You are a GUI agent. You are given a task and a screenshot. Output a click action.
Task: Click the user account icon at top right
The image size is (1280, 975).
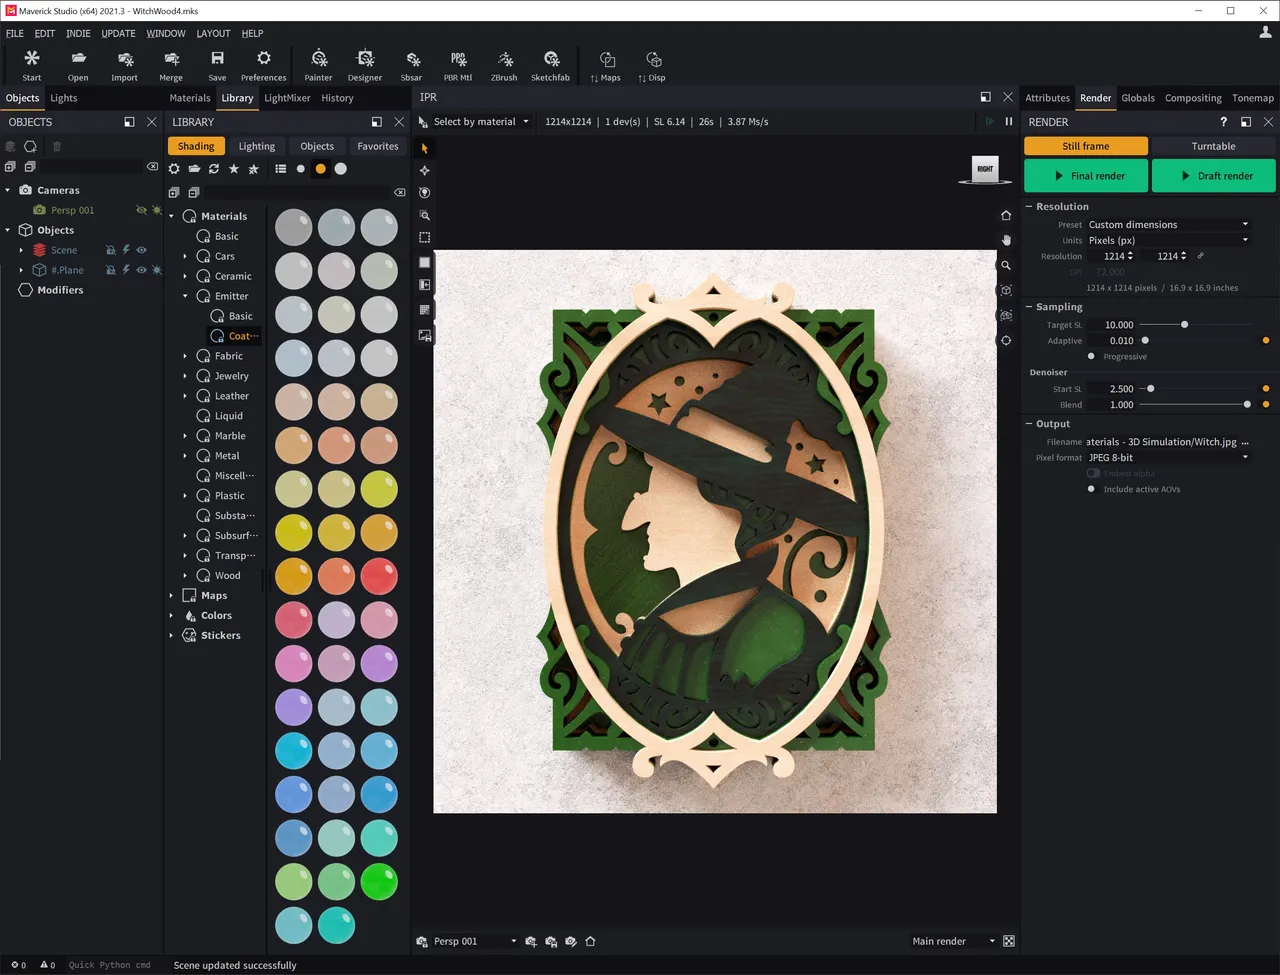tap(1265, 33)
